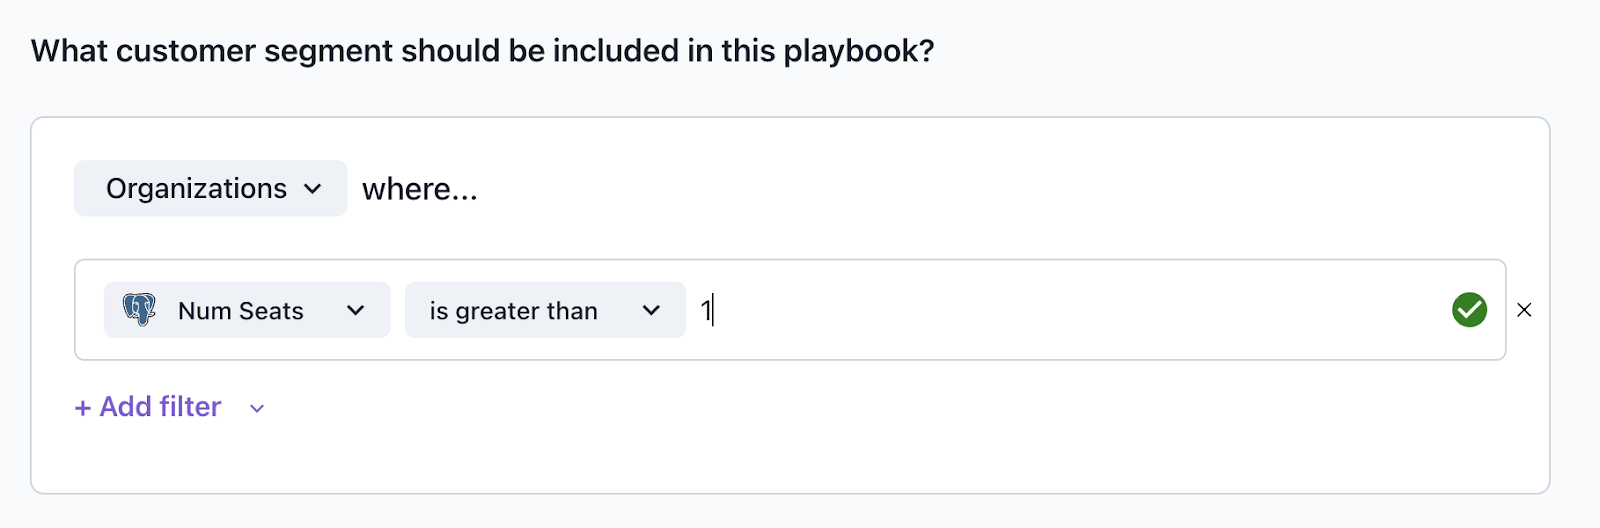The height and width of the screenshot is (528, 1600).
Task: Click the "is greater than" label text
Action: [x=513, y=311]
